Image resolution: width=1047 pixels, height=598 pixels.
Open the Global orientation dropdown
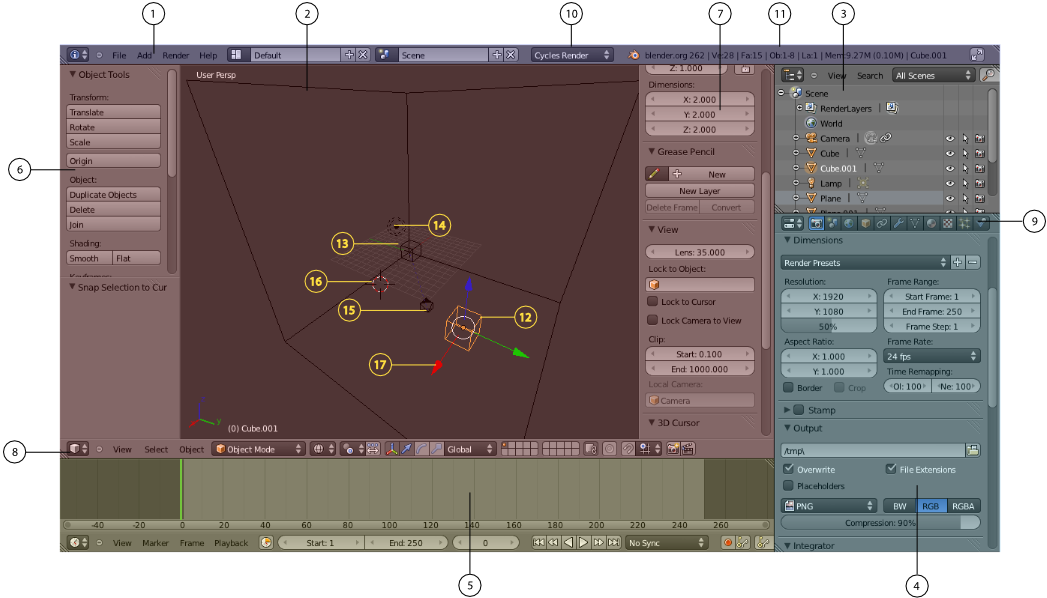[x=471, y=449]
